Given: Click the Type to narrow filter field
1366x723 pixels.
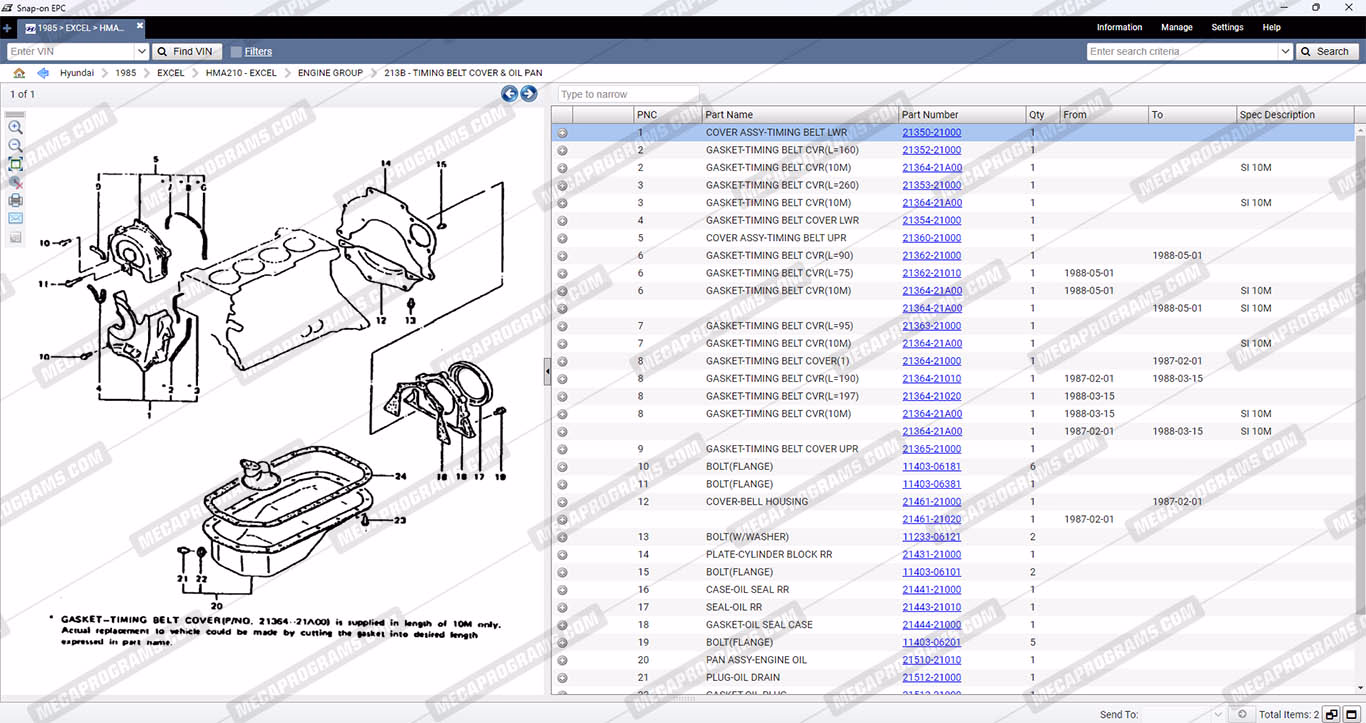Looking at the screenshot, I should [x=628, y=94].
